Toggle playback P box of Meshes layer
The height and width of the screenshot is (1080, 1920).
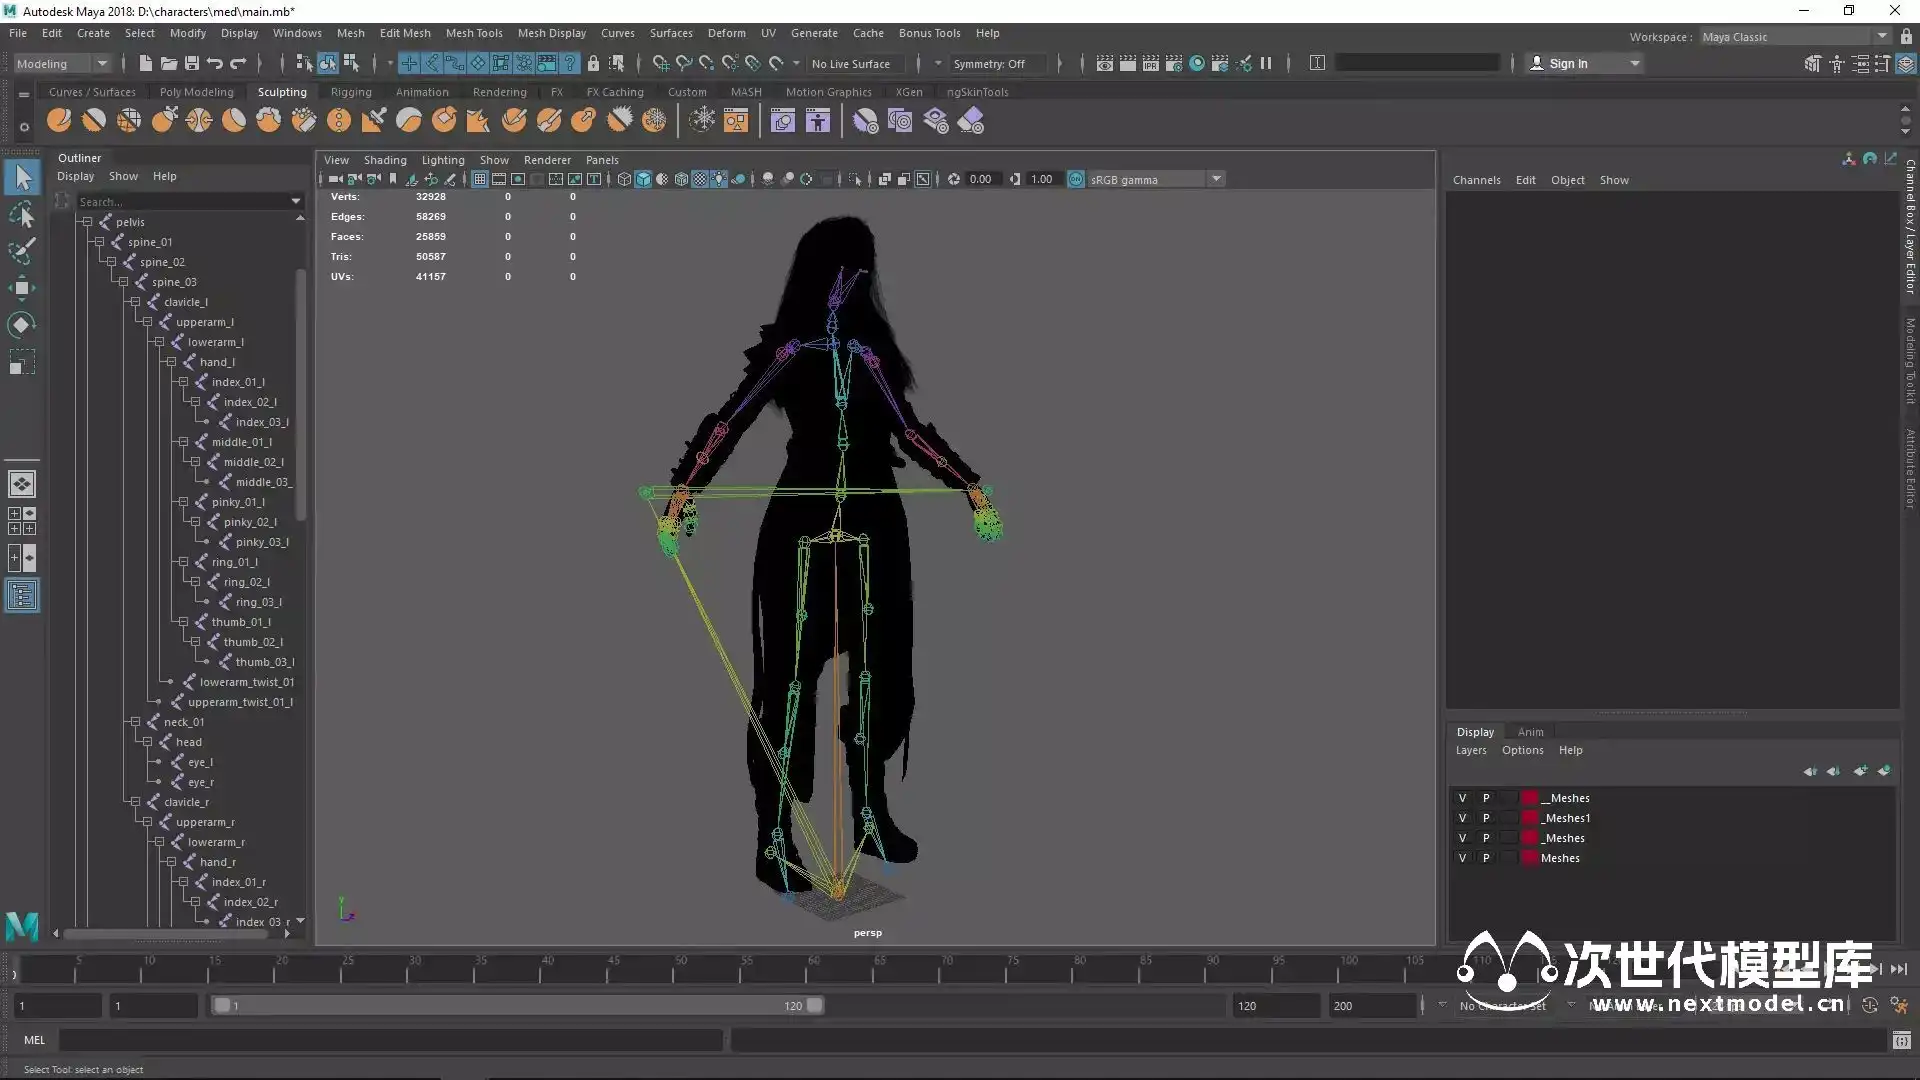(x=1486, y=858)
